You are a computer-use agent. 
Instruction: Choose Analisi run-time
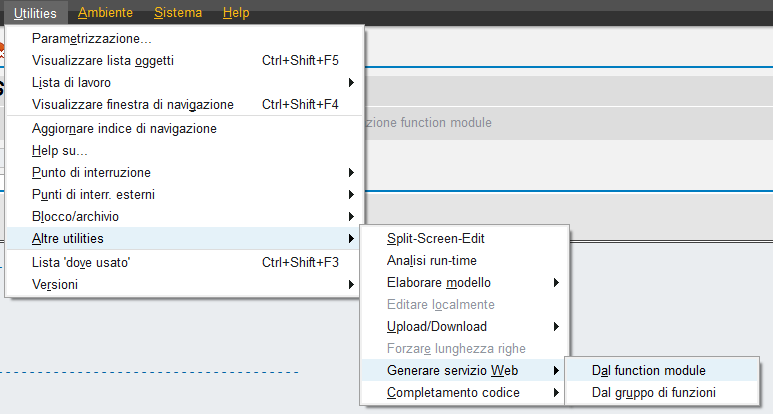click(465, 260)
